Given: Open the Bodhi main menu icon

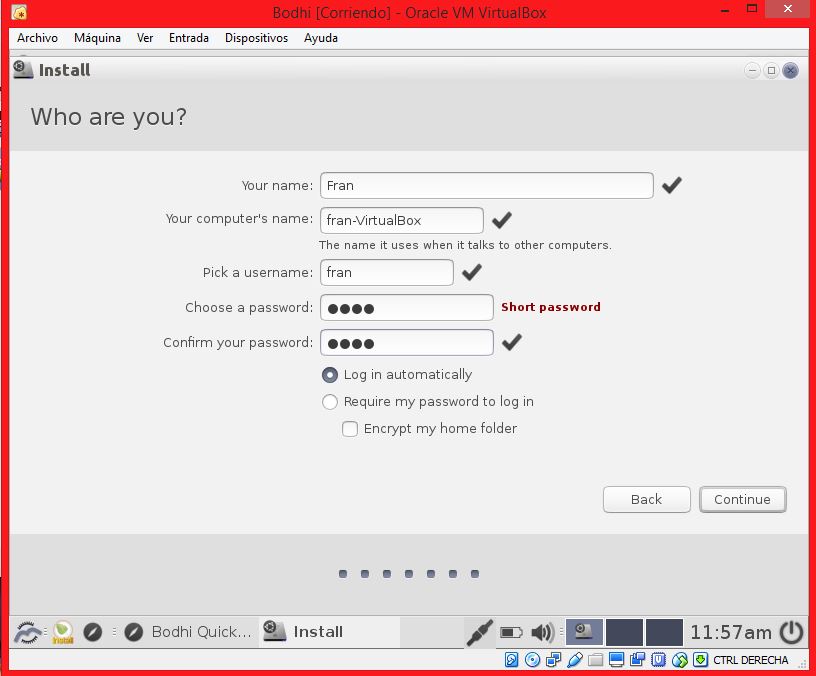Looking at the screenshot, I should click(x=27, y=632).
